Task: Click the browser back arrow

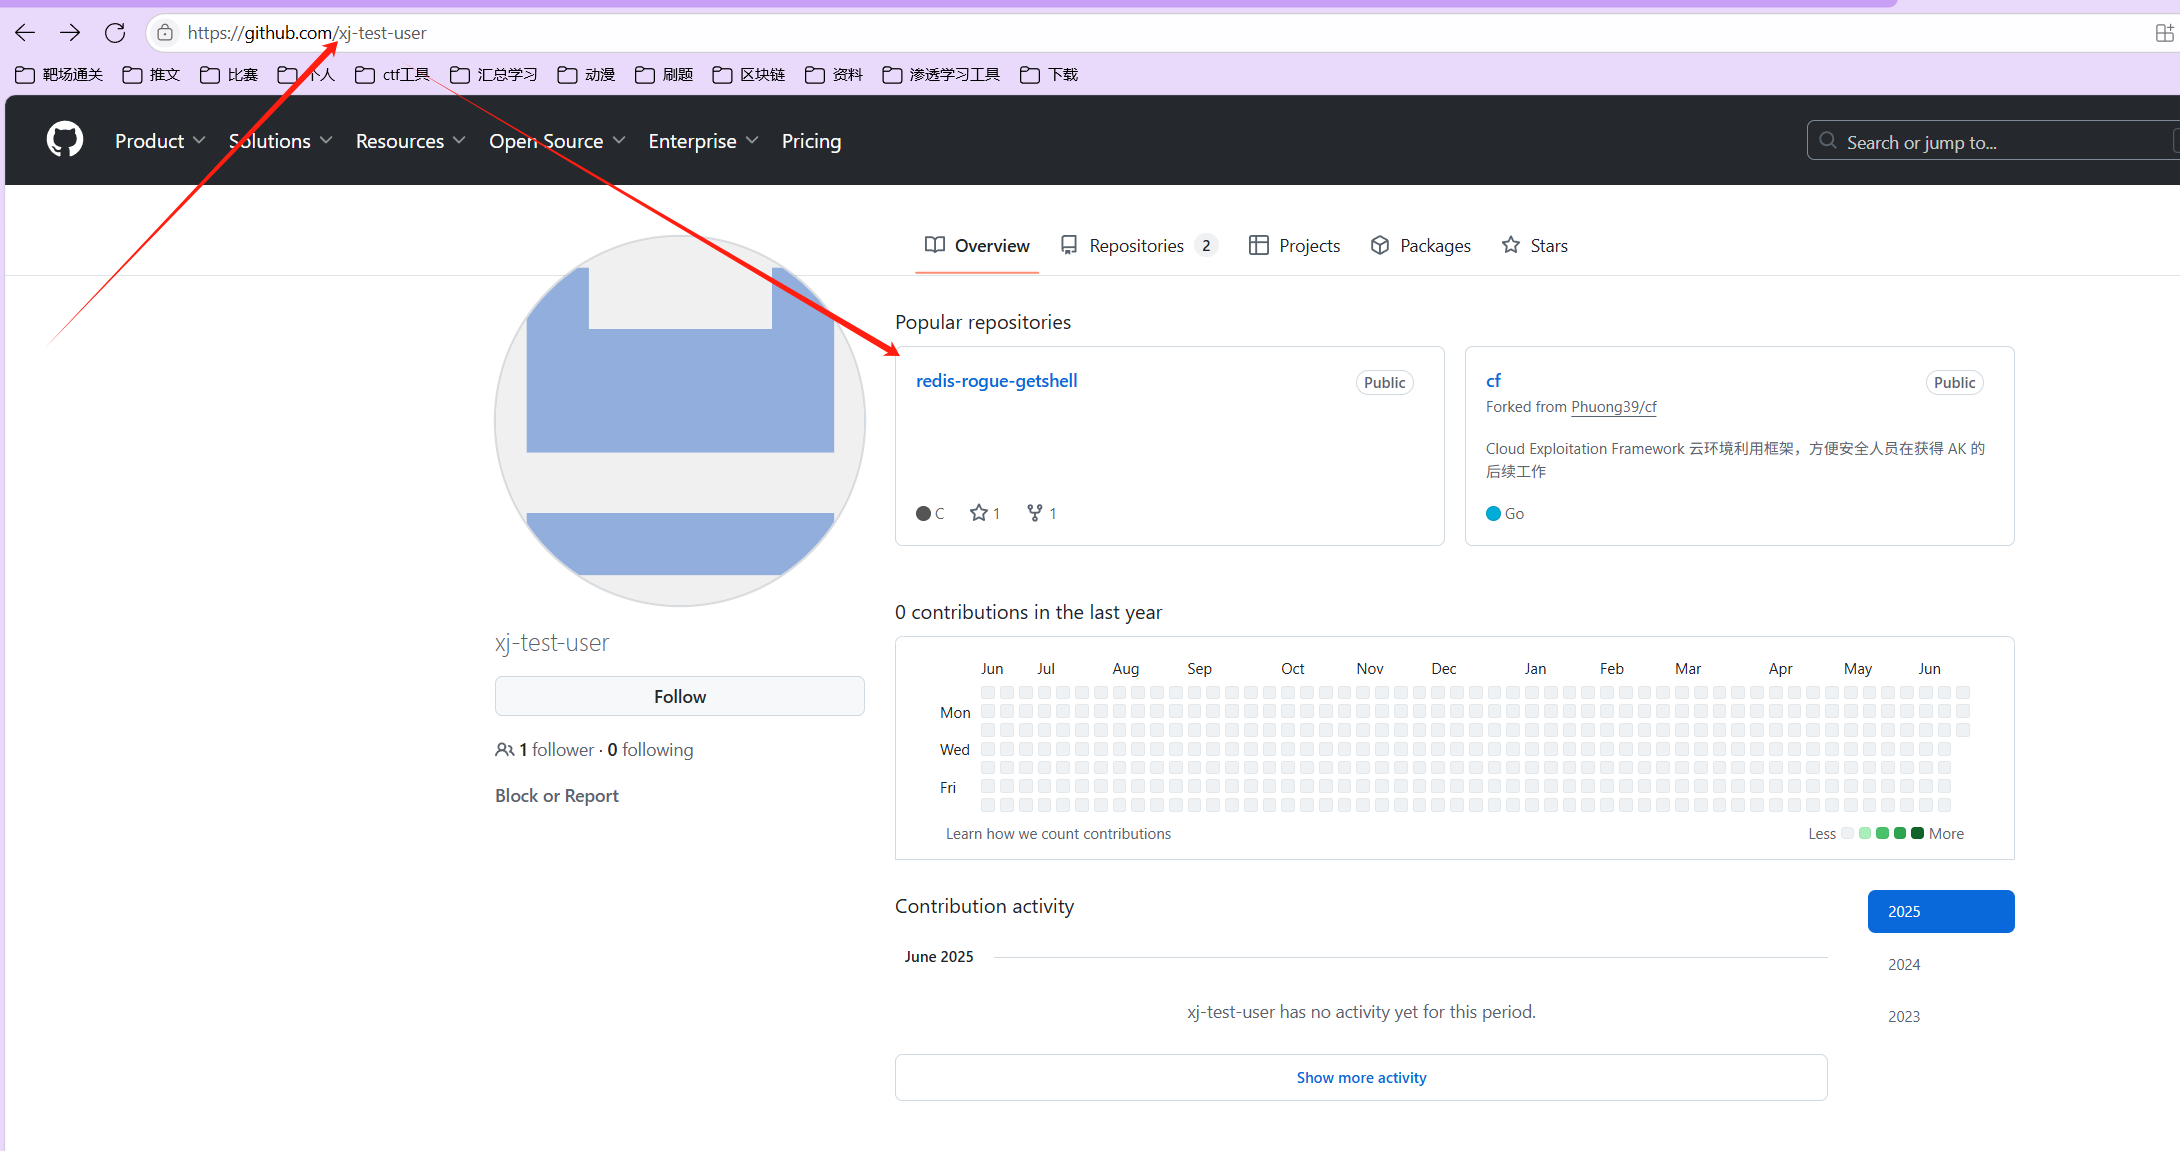Action: coord(25,33)
